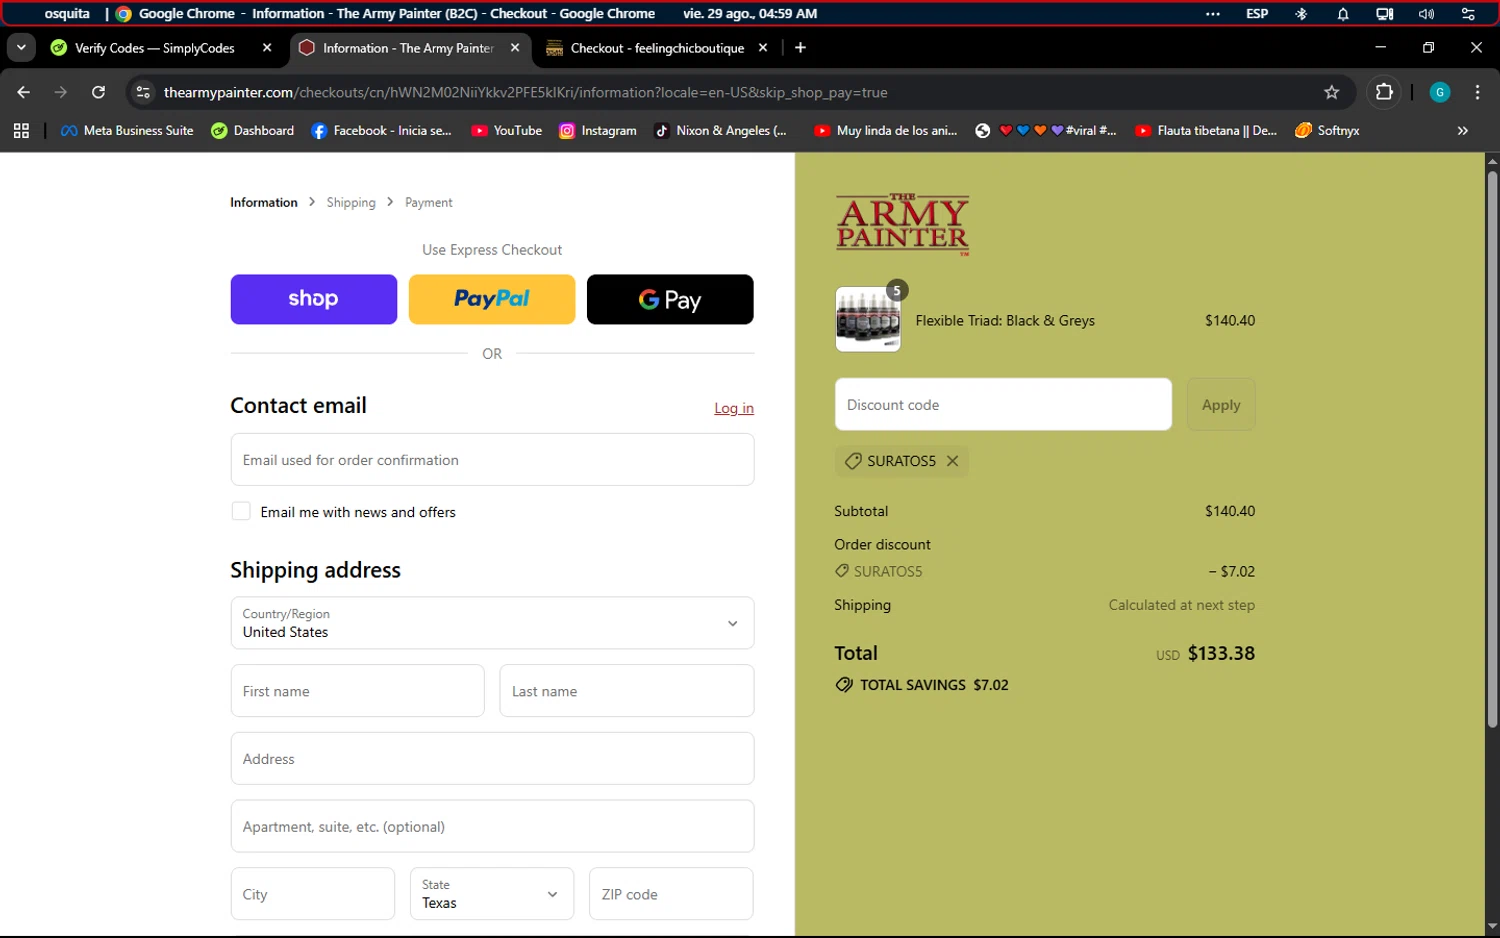Apply the discount code
This screenshot has height=938, width=1500.
(1221, 405)
